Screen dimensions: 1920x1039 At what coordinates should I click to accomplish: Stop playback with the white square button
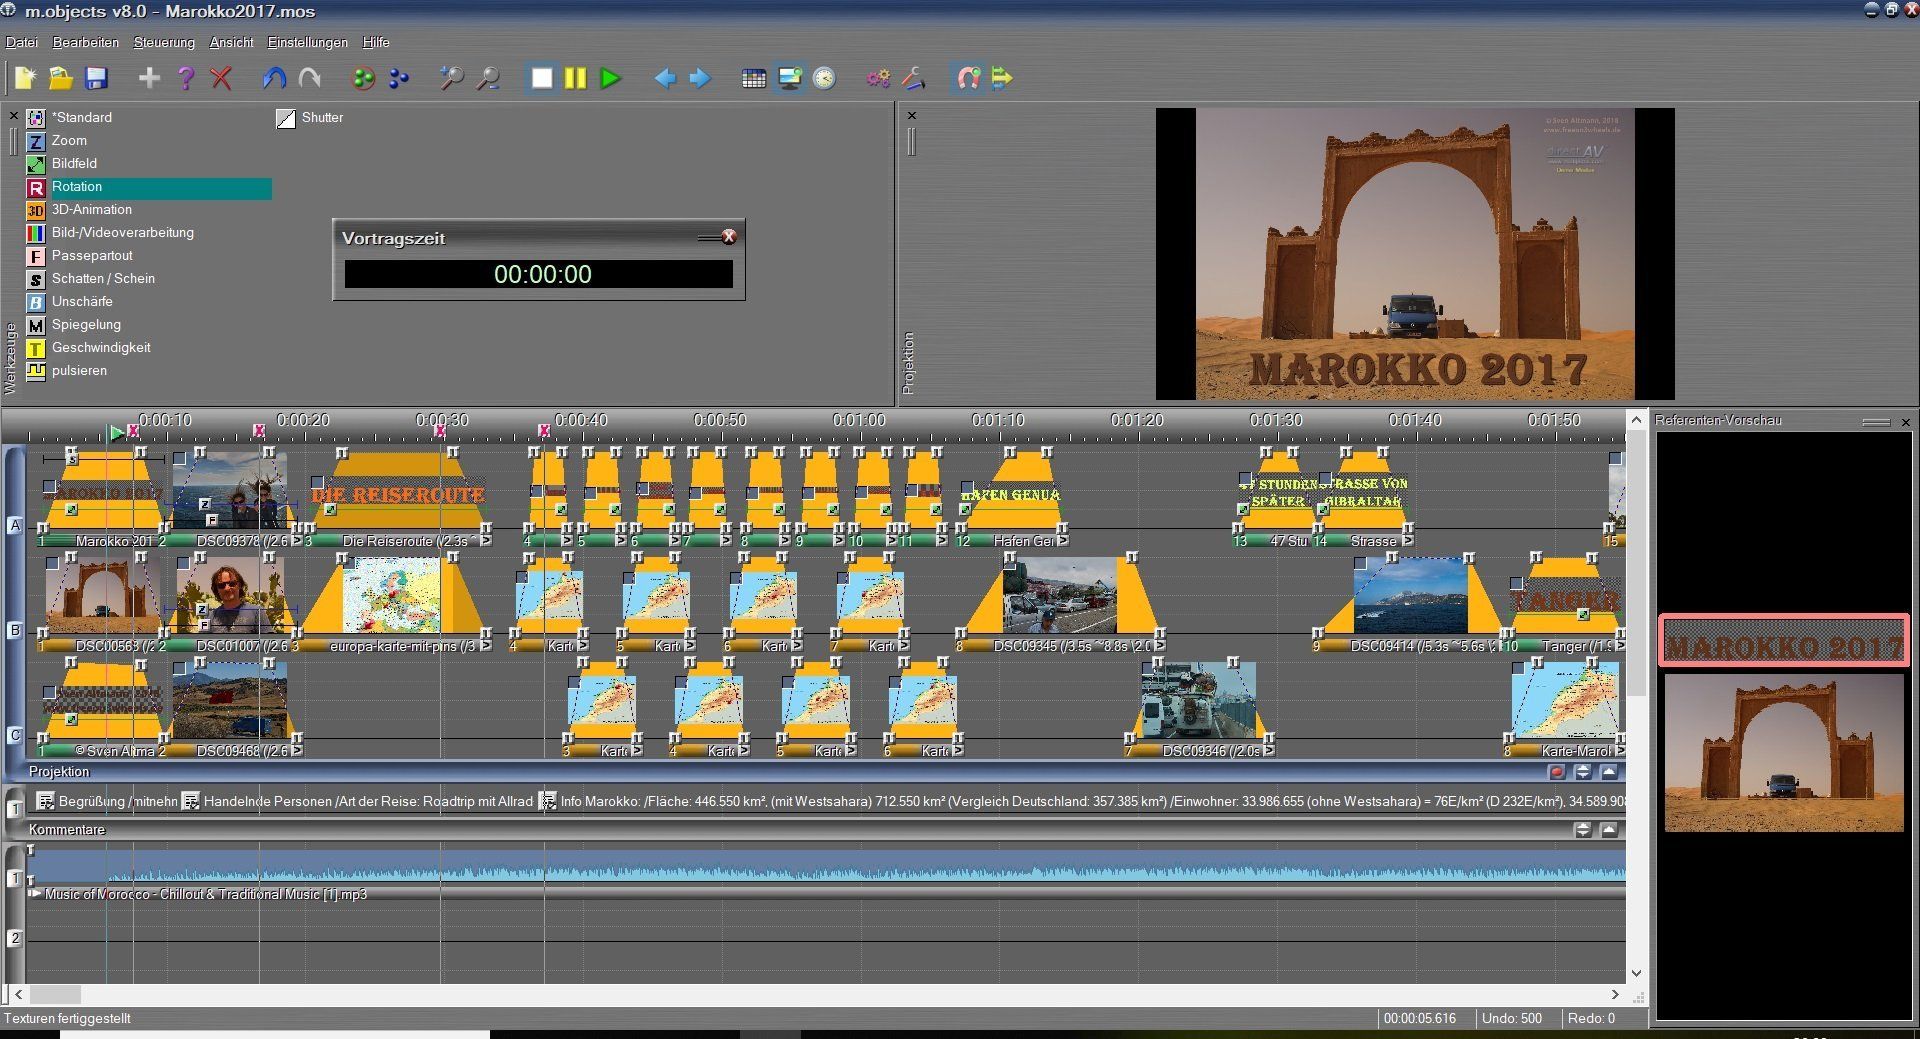click(541, 78)
